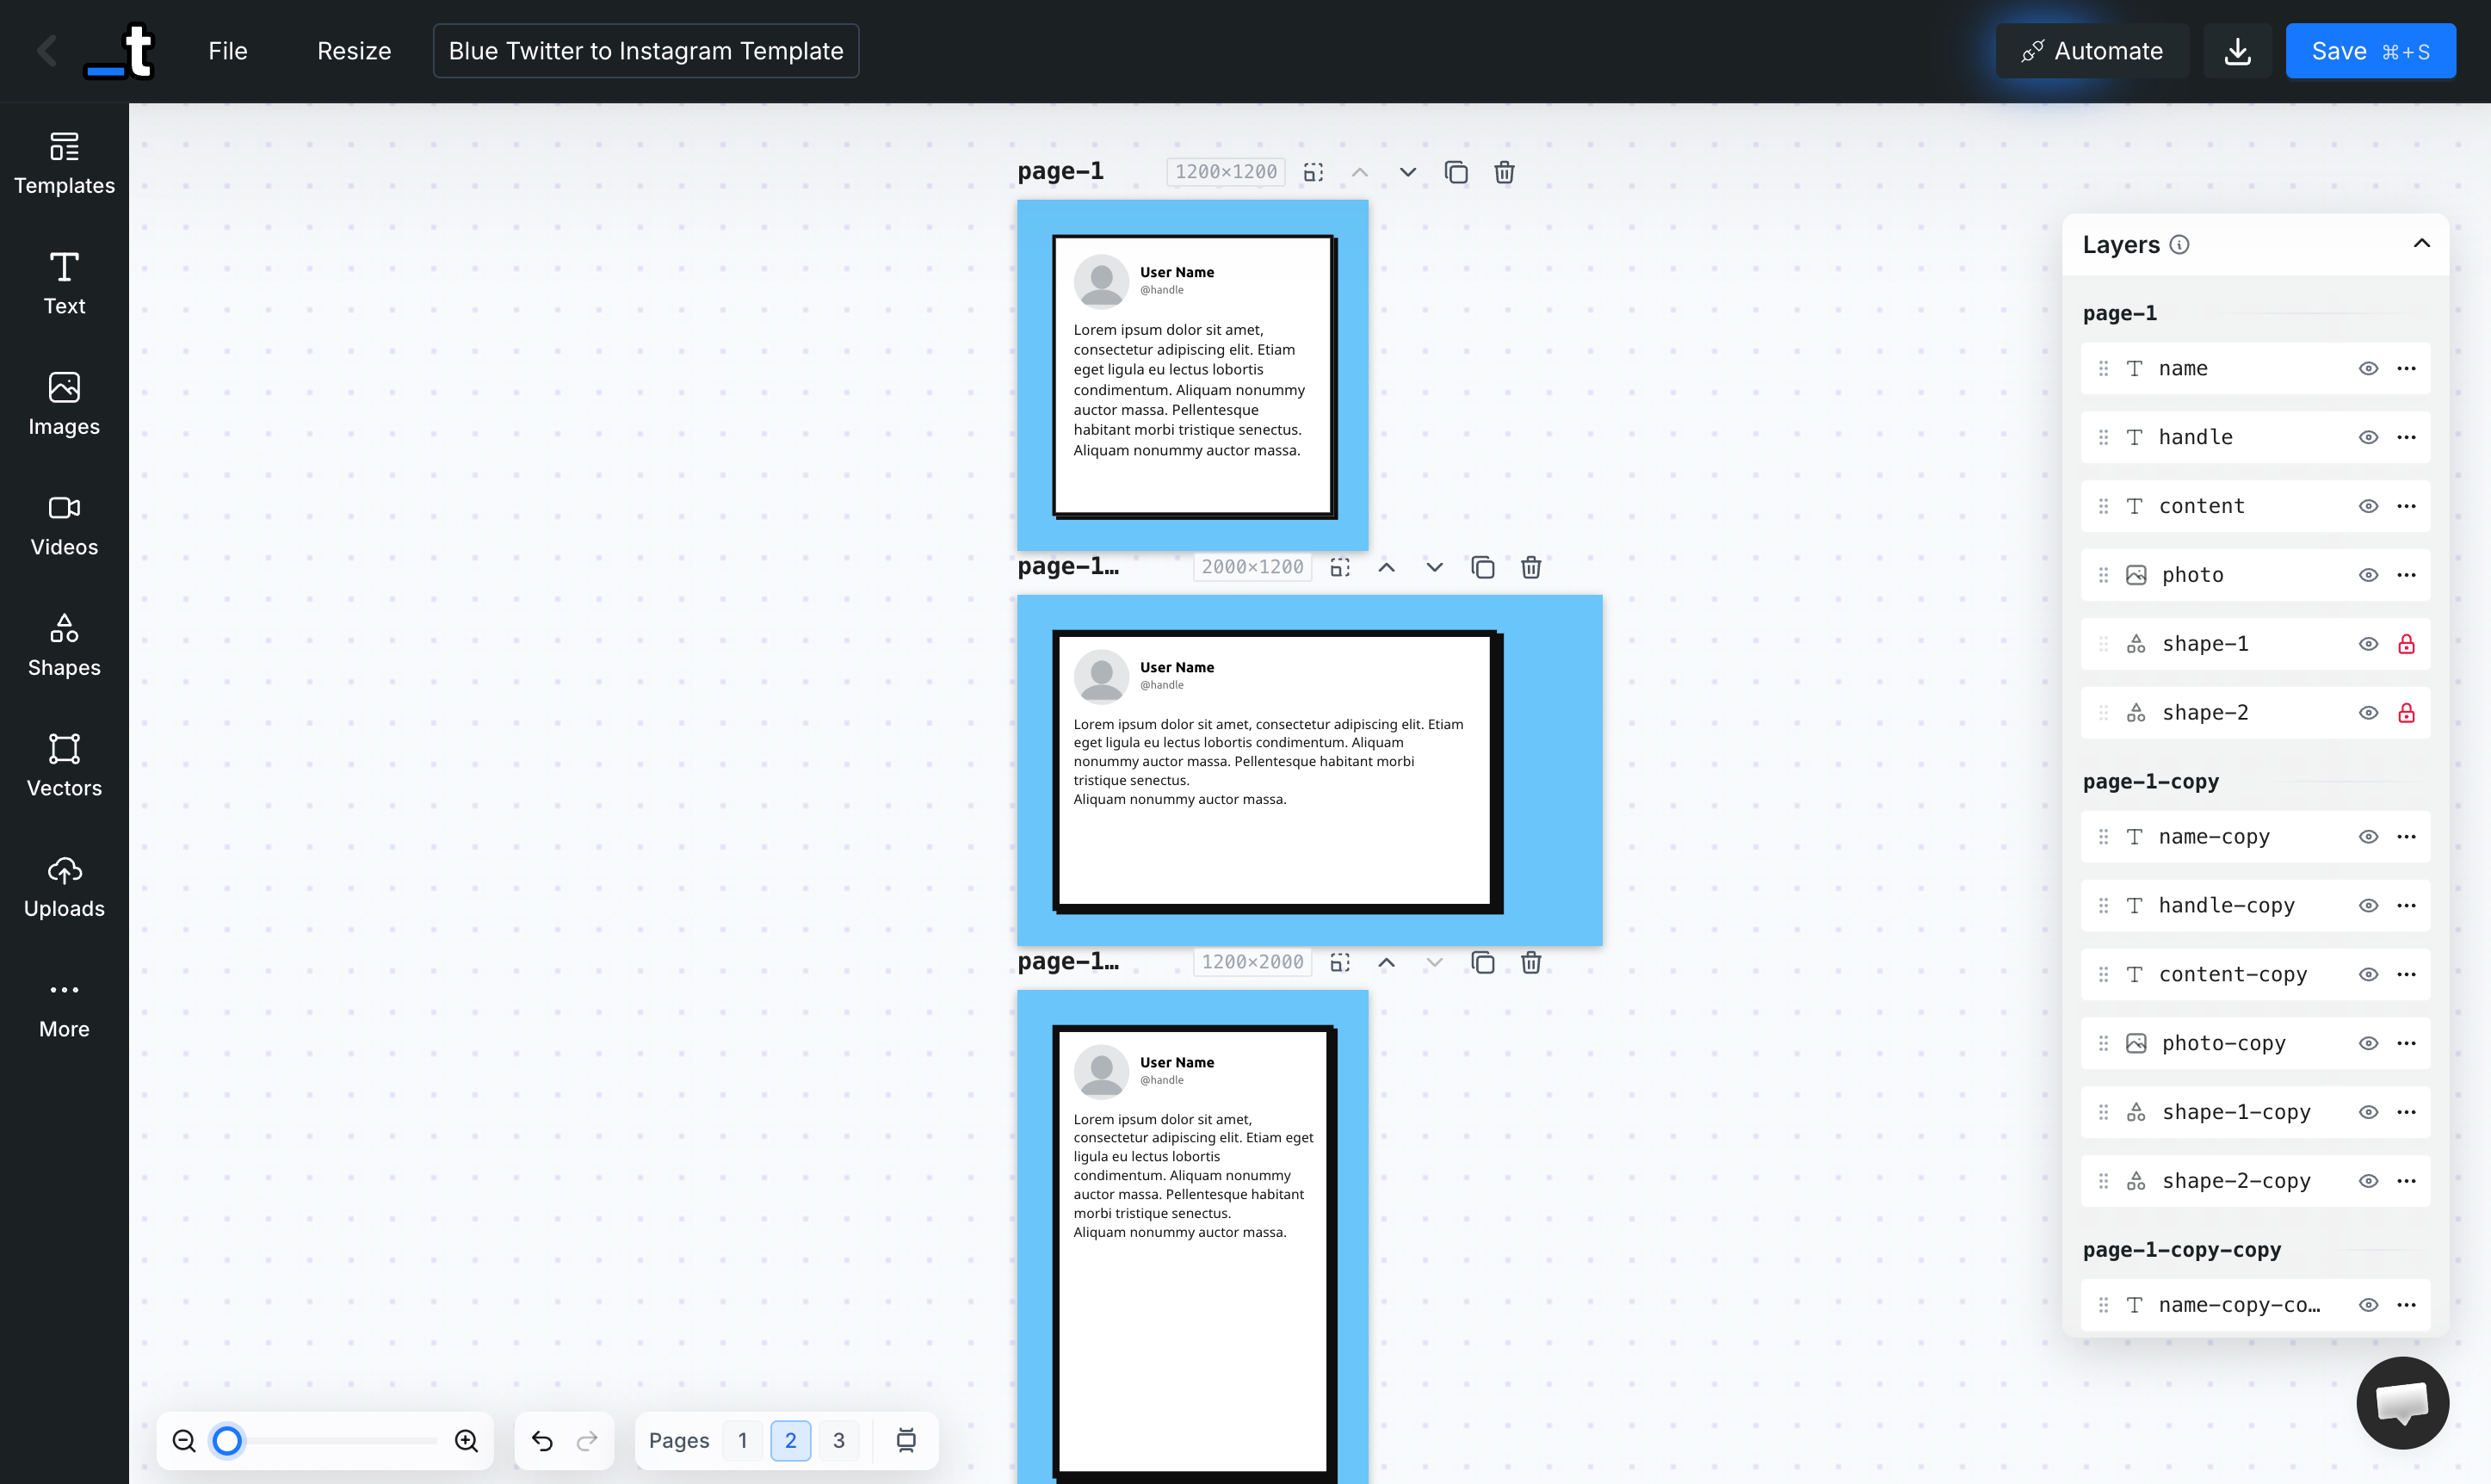Open the Text tool panel
This screenshot has height=1484, width=2491.
pos(64,284)
